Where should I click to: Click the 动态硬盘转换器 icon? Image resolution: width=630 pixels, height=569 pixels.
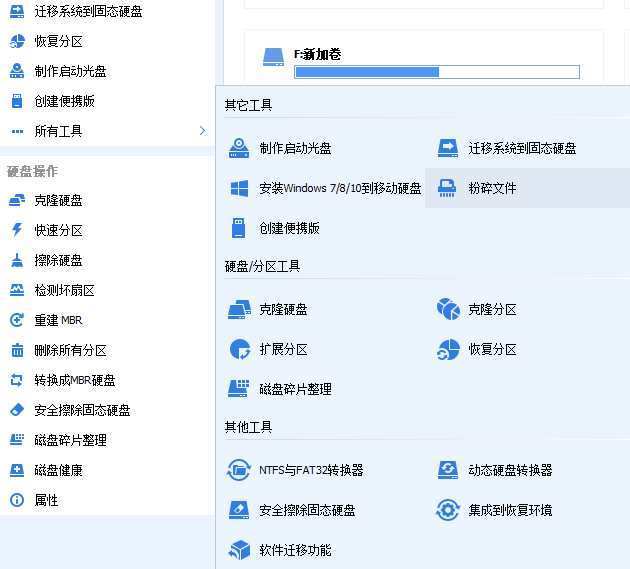448,469
